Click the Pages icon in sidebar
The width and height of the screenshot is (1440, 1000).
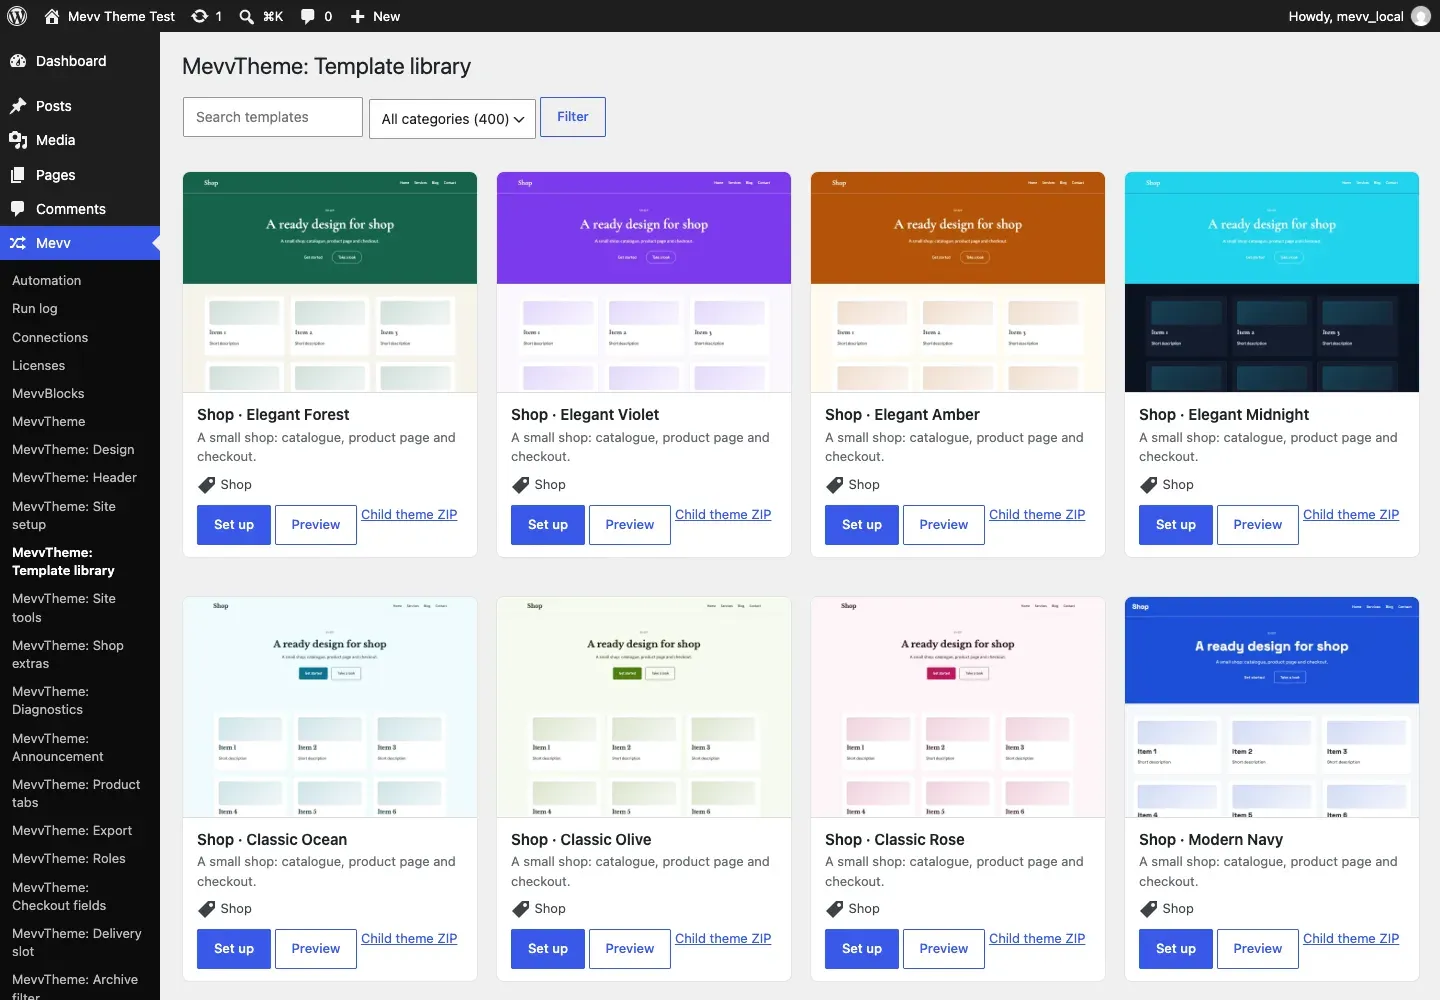pyautogui.click(x=18, y=175)
